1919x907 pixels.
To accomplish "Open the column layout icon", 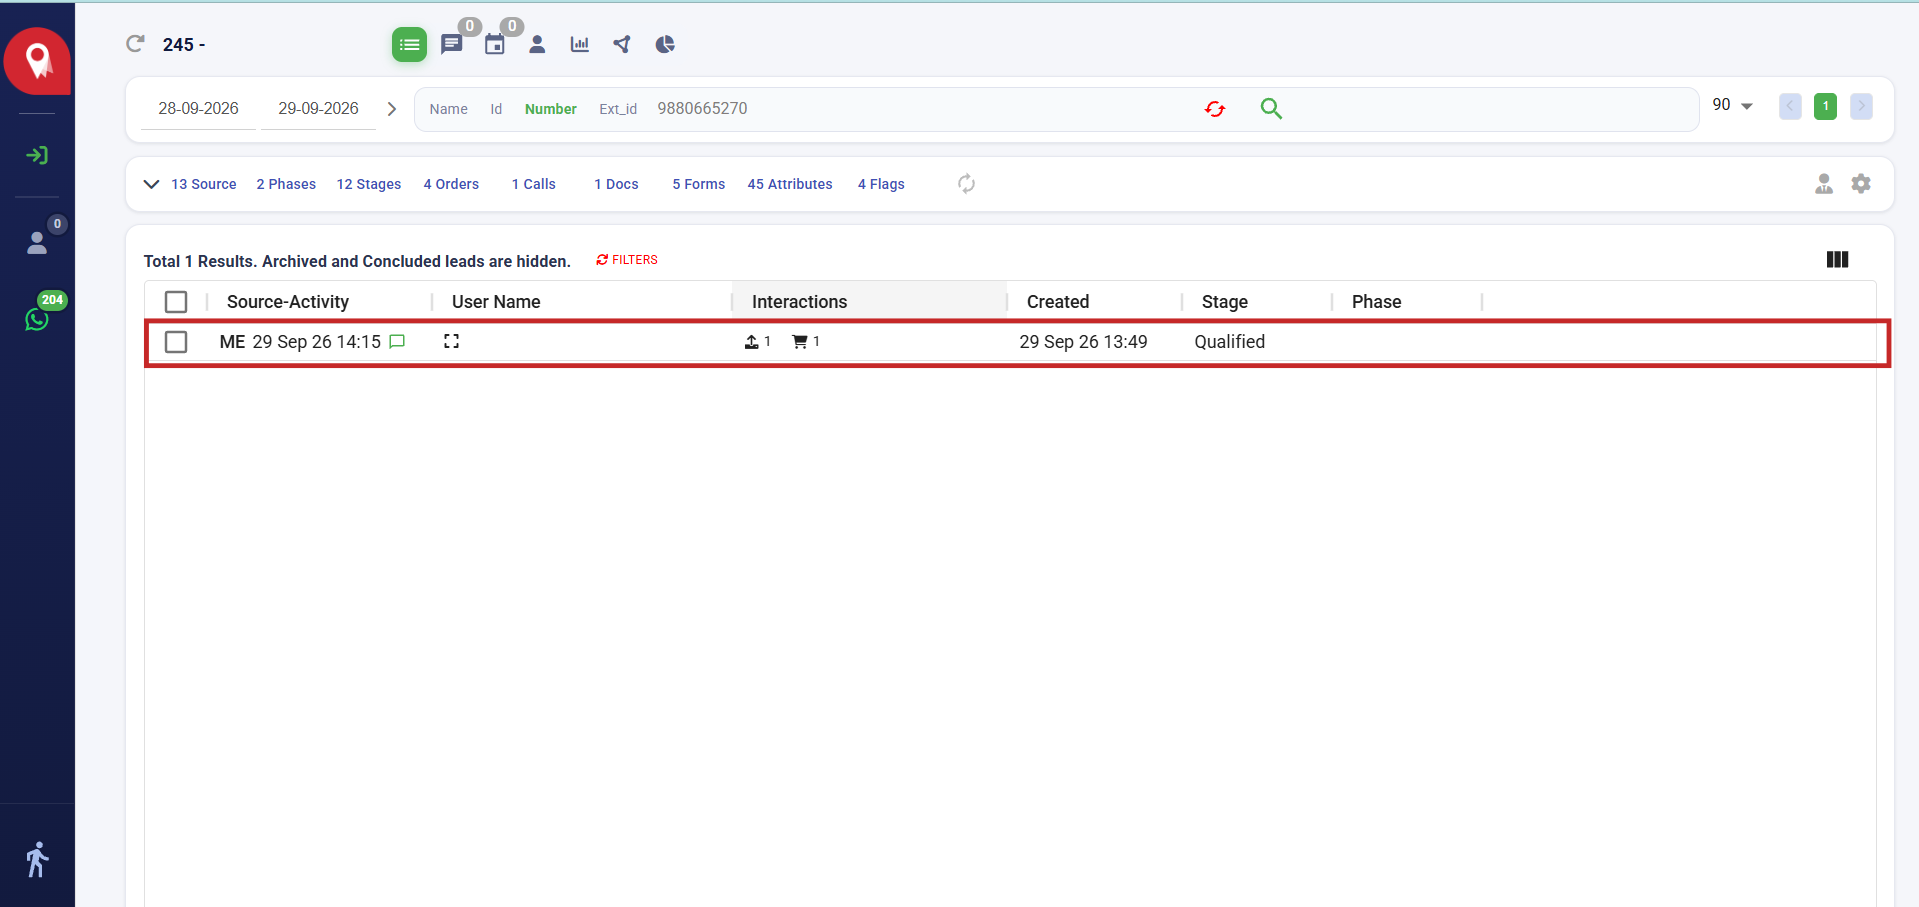I will click(x=1837, y=259).
